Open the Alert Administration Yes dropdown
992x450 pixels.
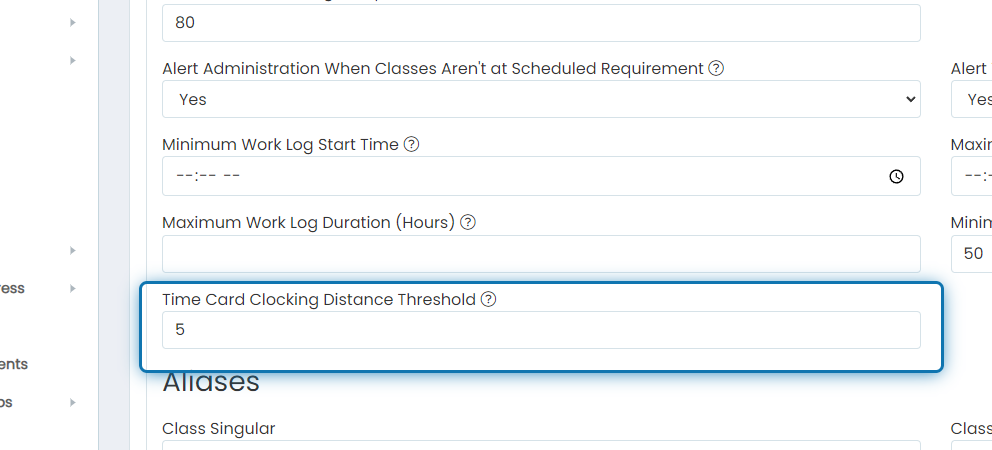pyautogui.click(x=541, y=99)
